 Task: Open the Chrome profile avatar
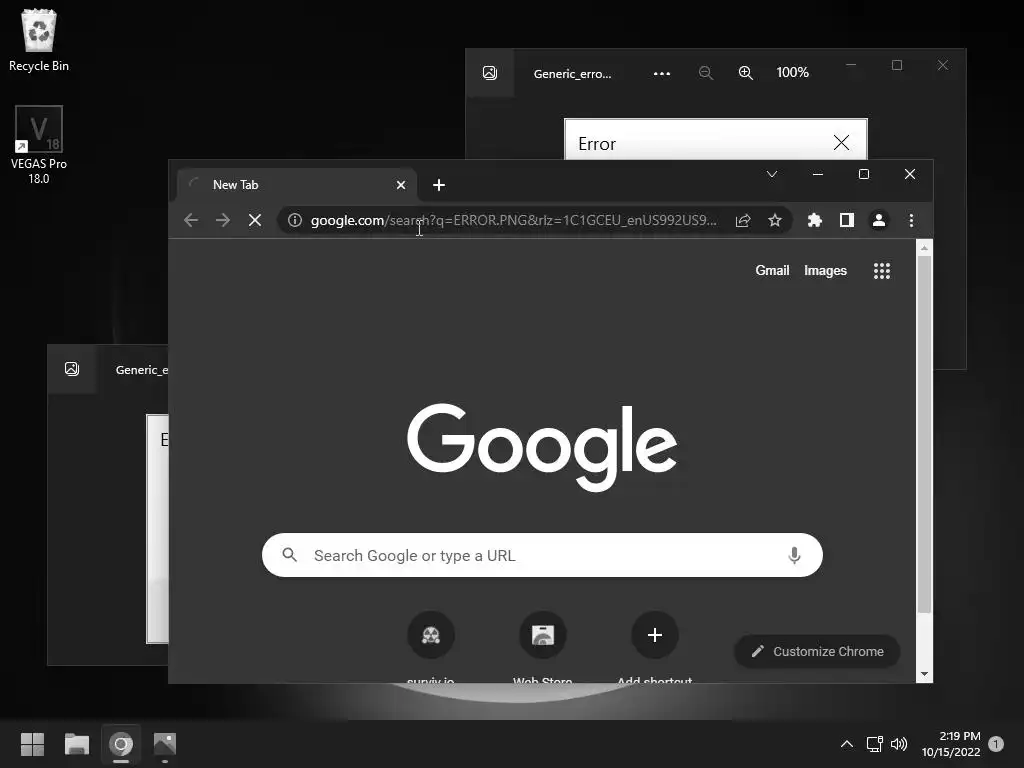[x=879, y=220]
